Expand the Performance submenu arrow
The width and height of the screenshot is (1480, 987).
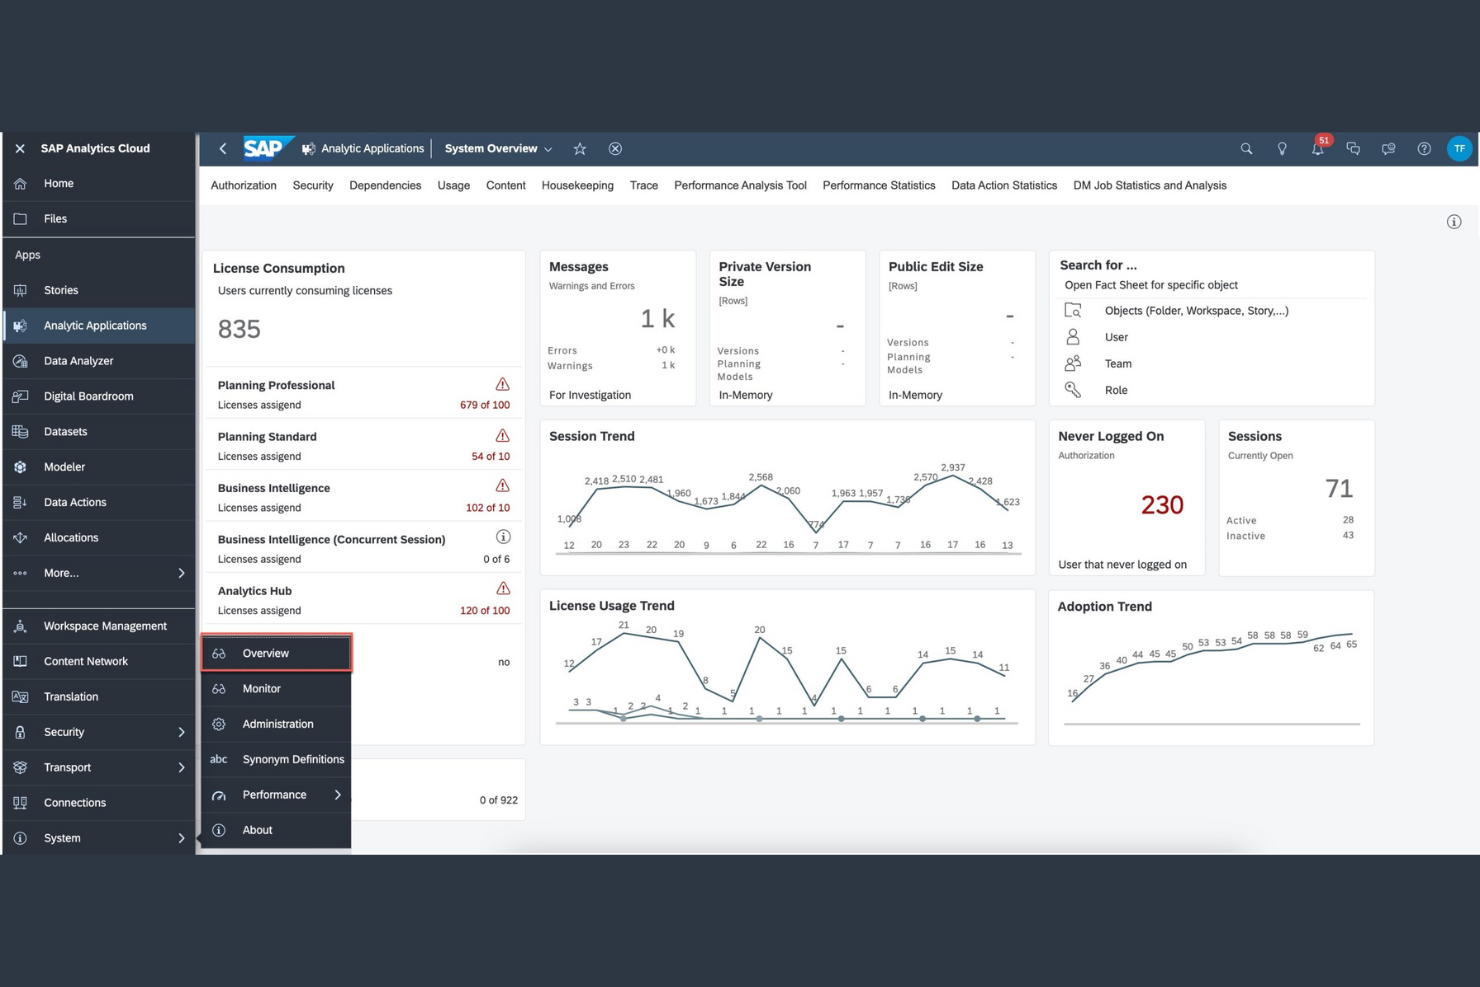338,795
